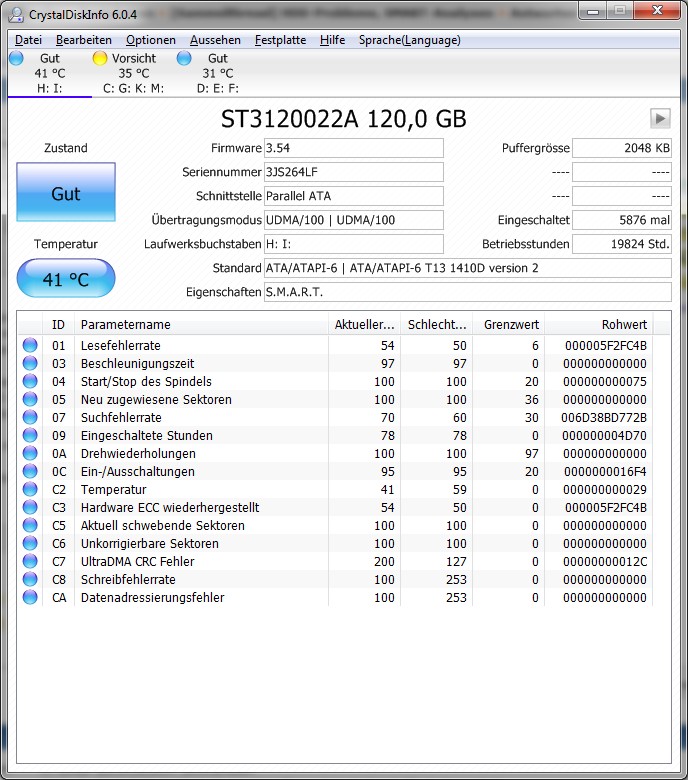Click the Parametername column header
This screenshot has height=780, width=688.
point(201,324)
